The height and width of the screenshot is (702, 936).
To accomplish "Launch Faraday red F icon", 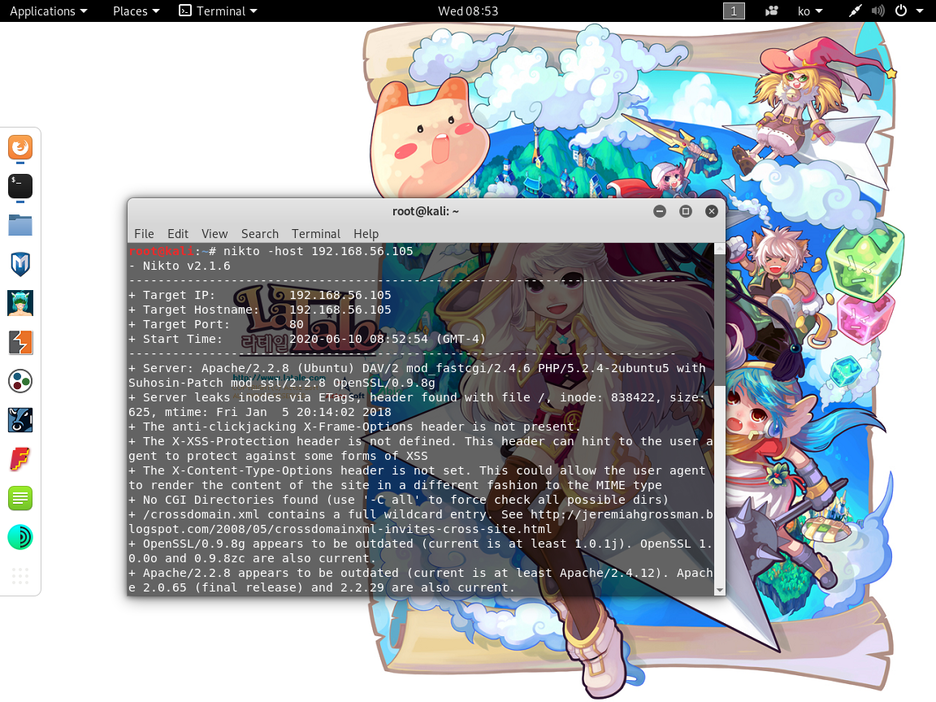I will tap(20, 460).
